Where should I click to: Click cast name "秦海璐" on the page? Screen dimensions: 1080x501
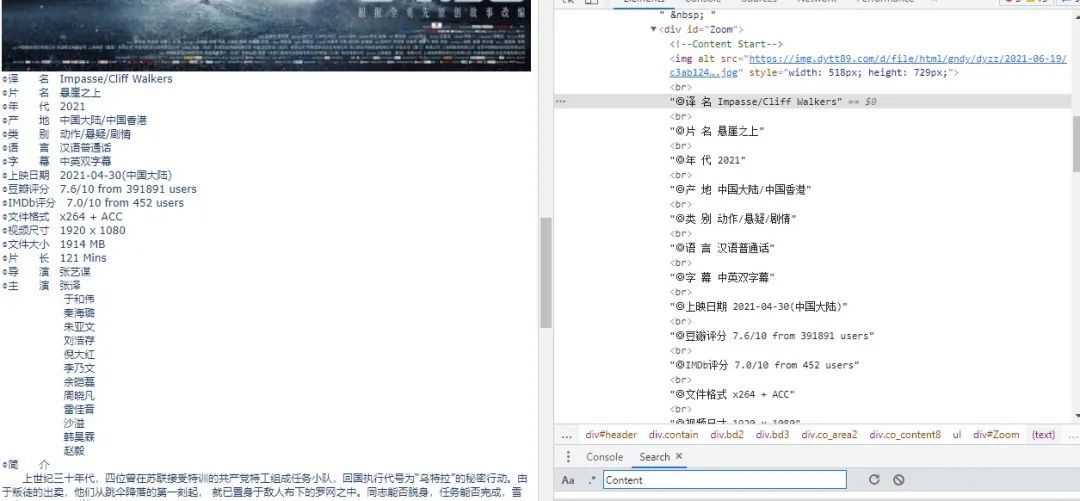coord(79,313)
